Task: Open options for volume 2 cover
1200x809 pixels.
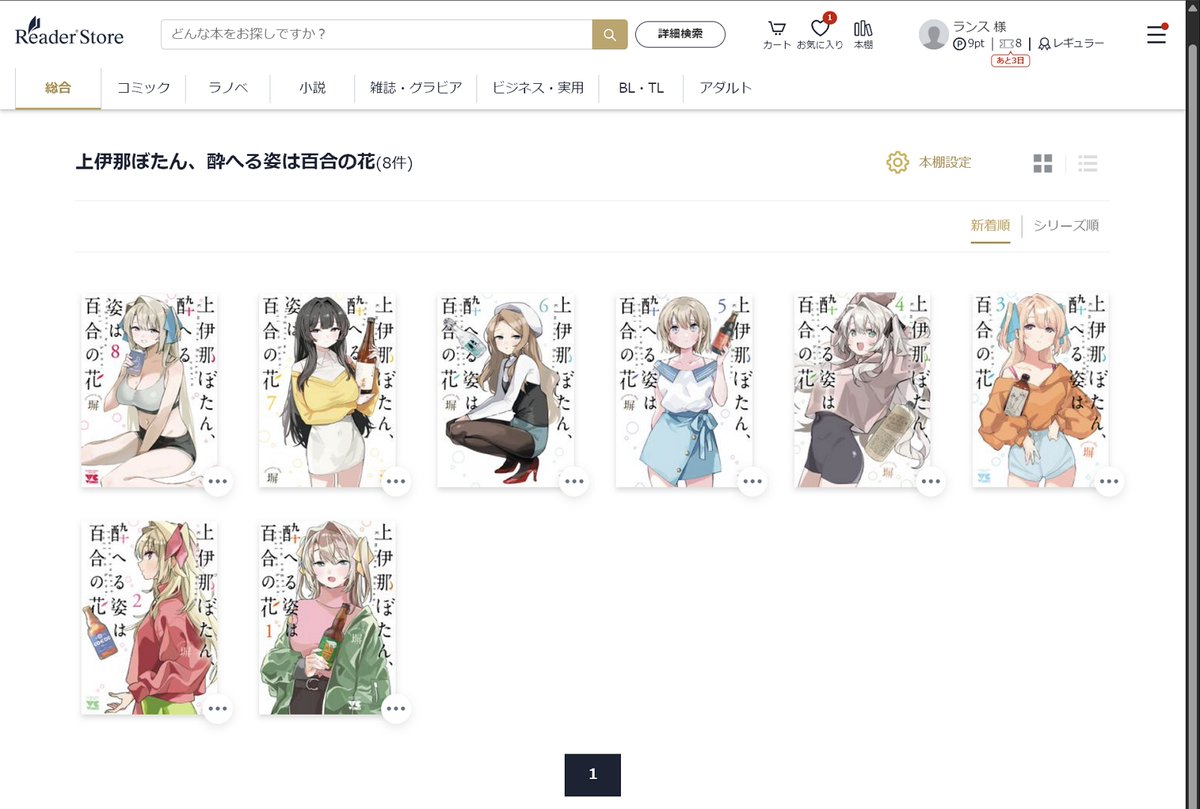Action: click(x=218, y=708)
